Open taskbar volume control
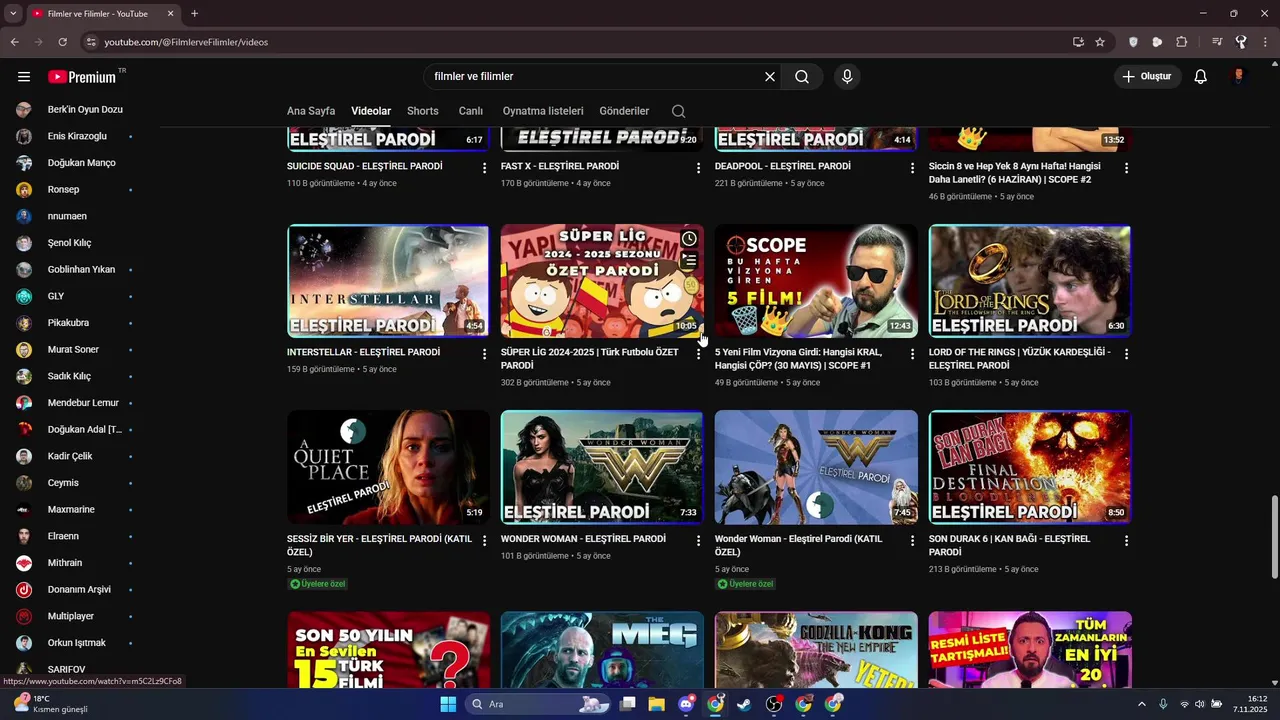This screenshot has width=1280, height=720. pyautogui.click(x=1200, y=704)
